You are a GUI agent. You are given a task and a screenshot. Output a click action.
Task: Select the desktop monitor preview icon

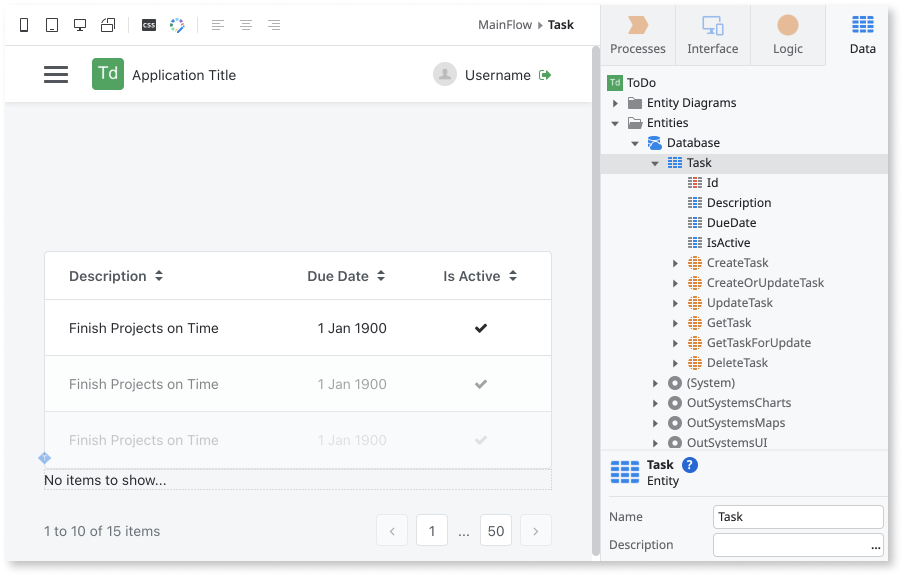(80, 25)
